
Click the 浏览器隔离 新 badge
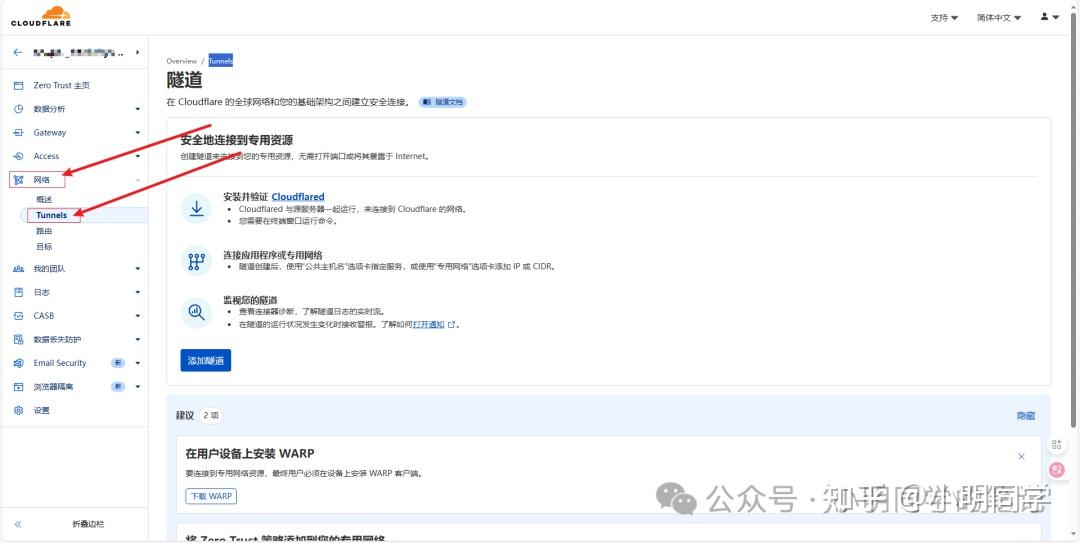tap(118, 387)
